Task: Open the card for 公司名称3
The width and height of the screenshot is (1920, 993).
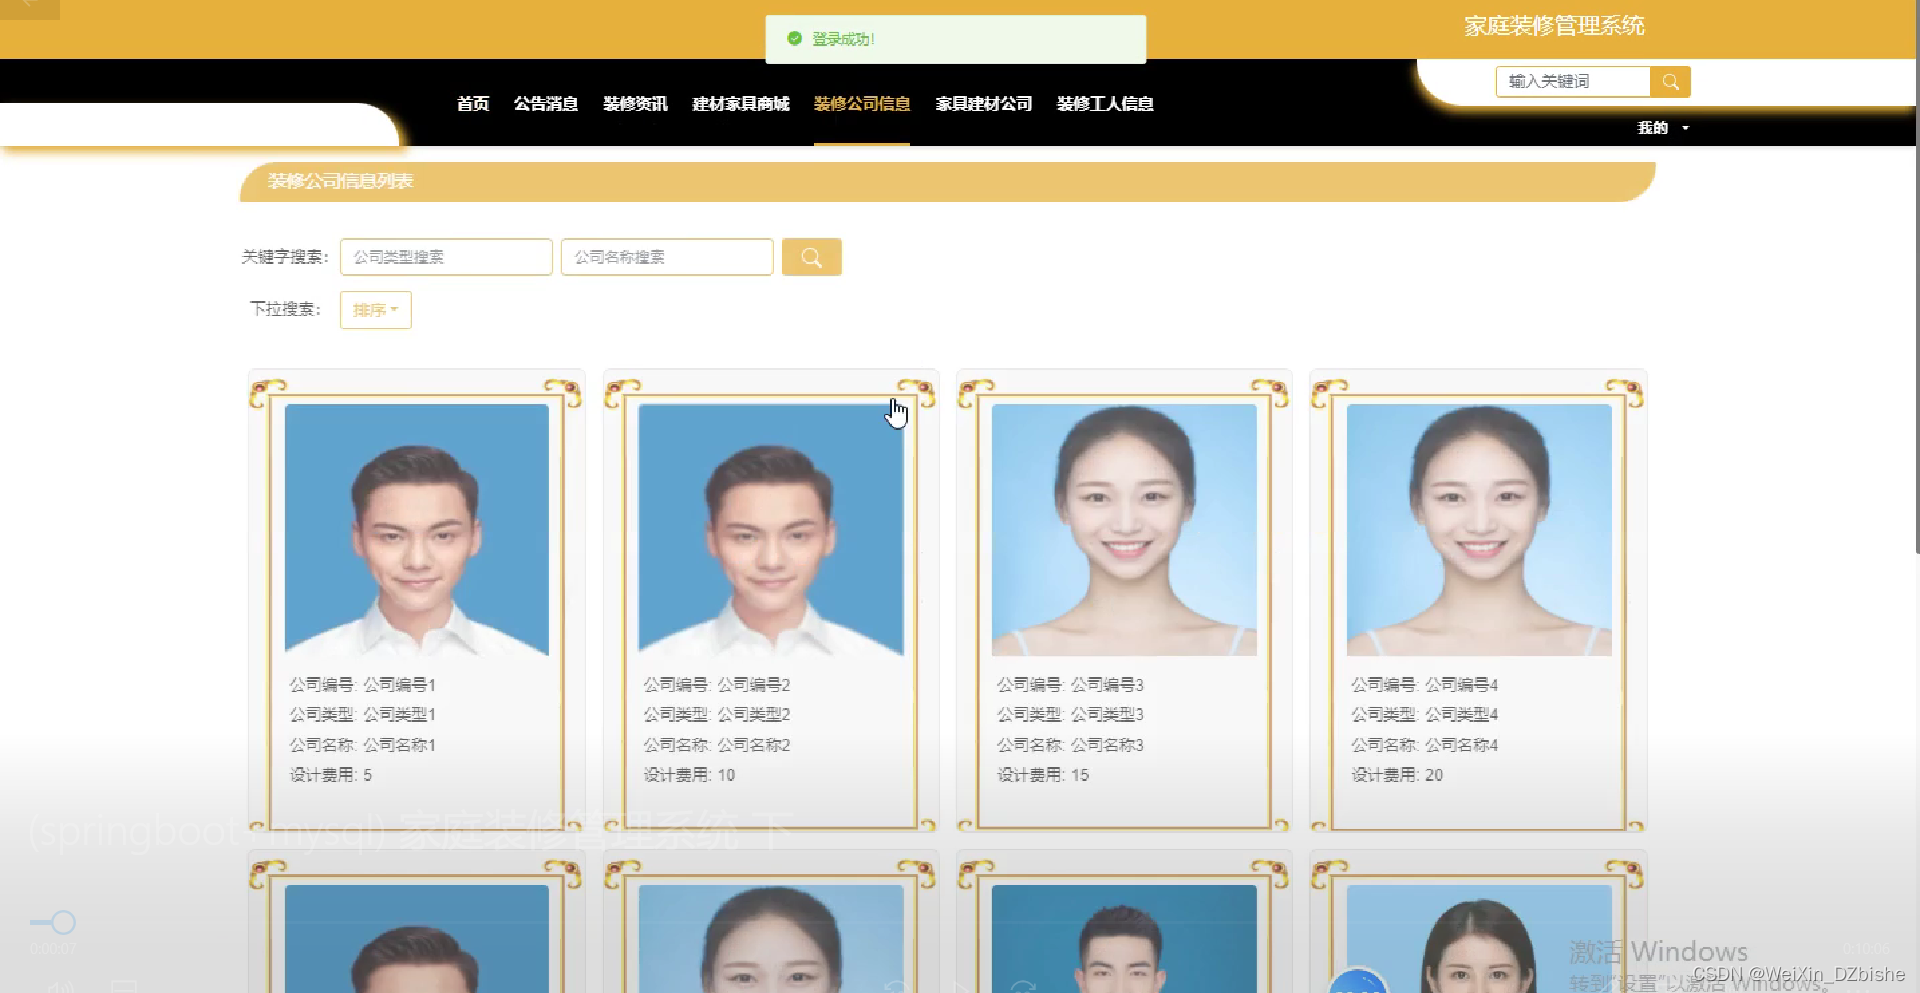Action: tap(1122, 600)
